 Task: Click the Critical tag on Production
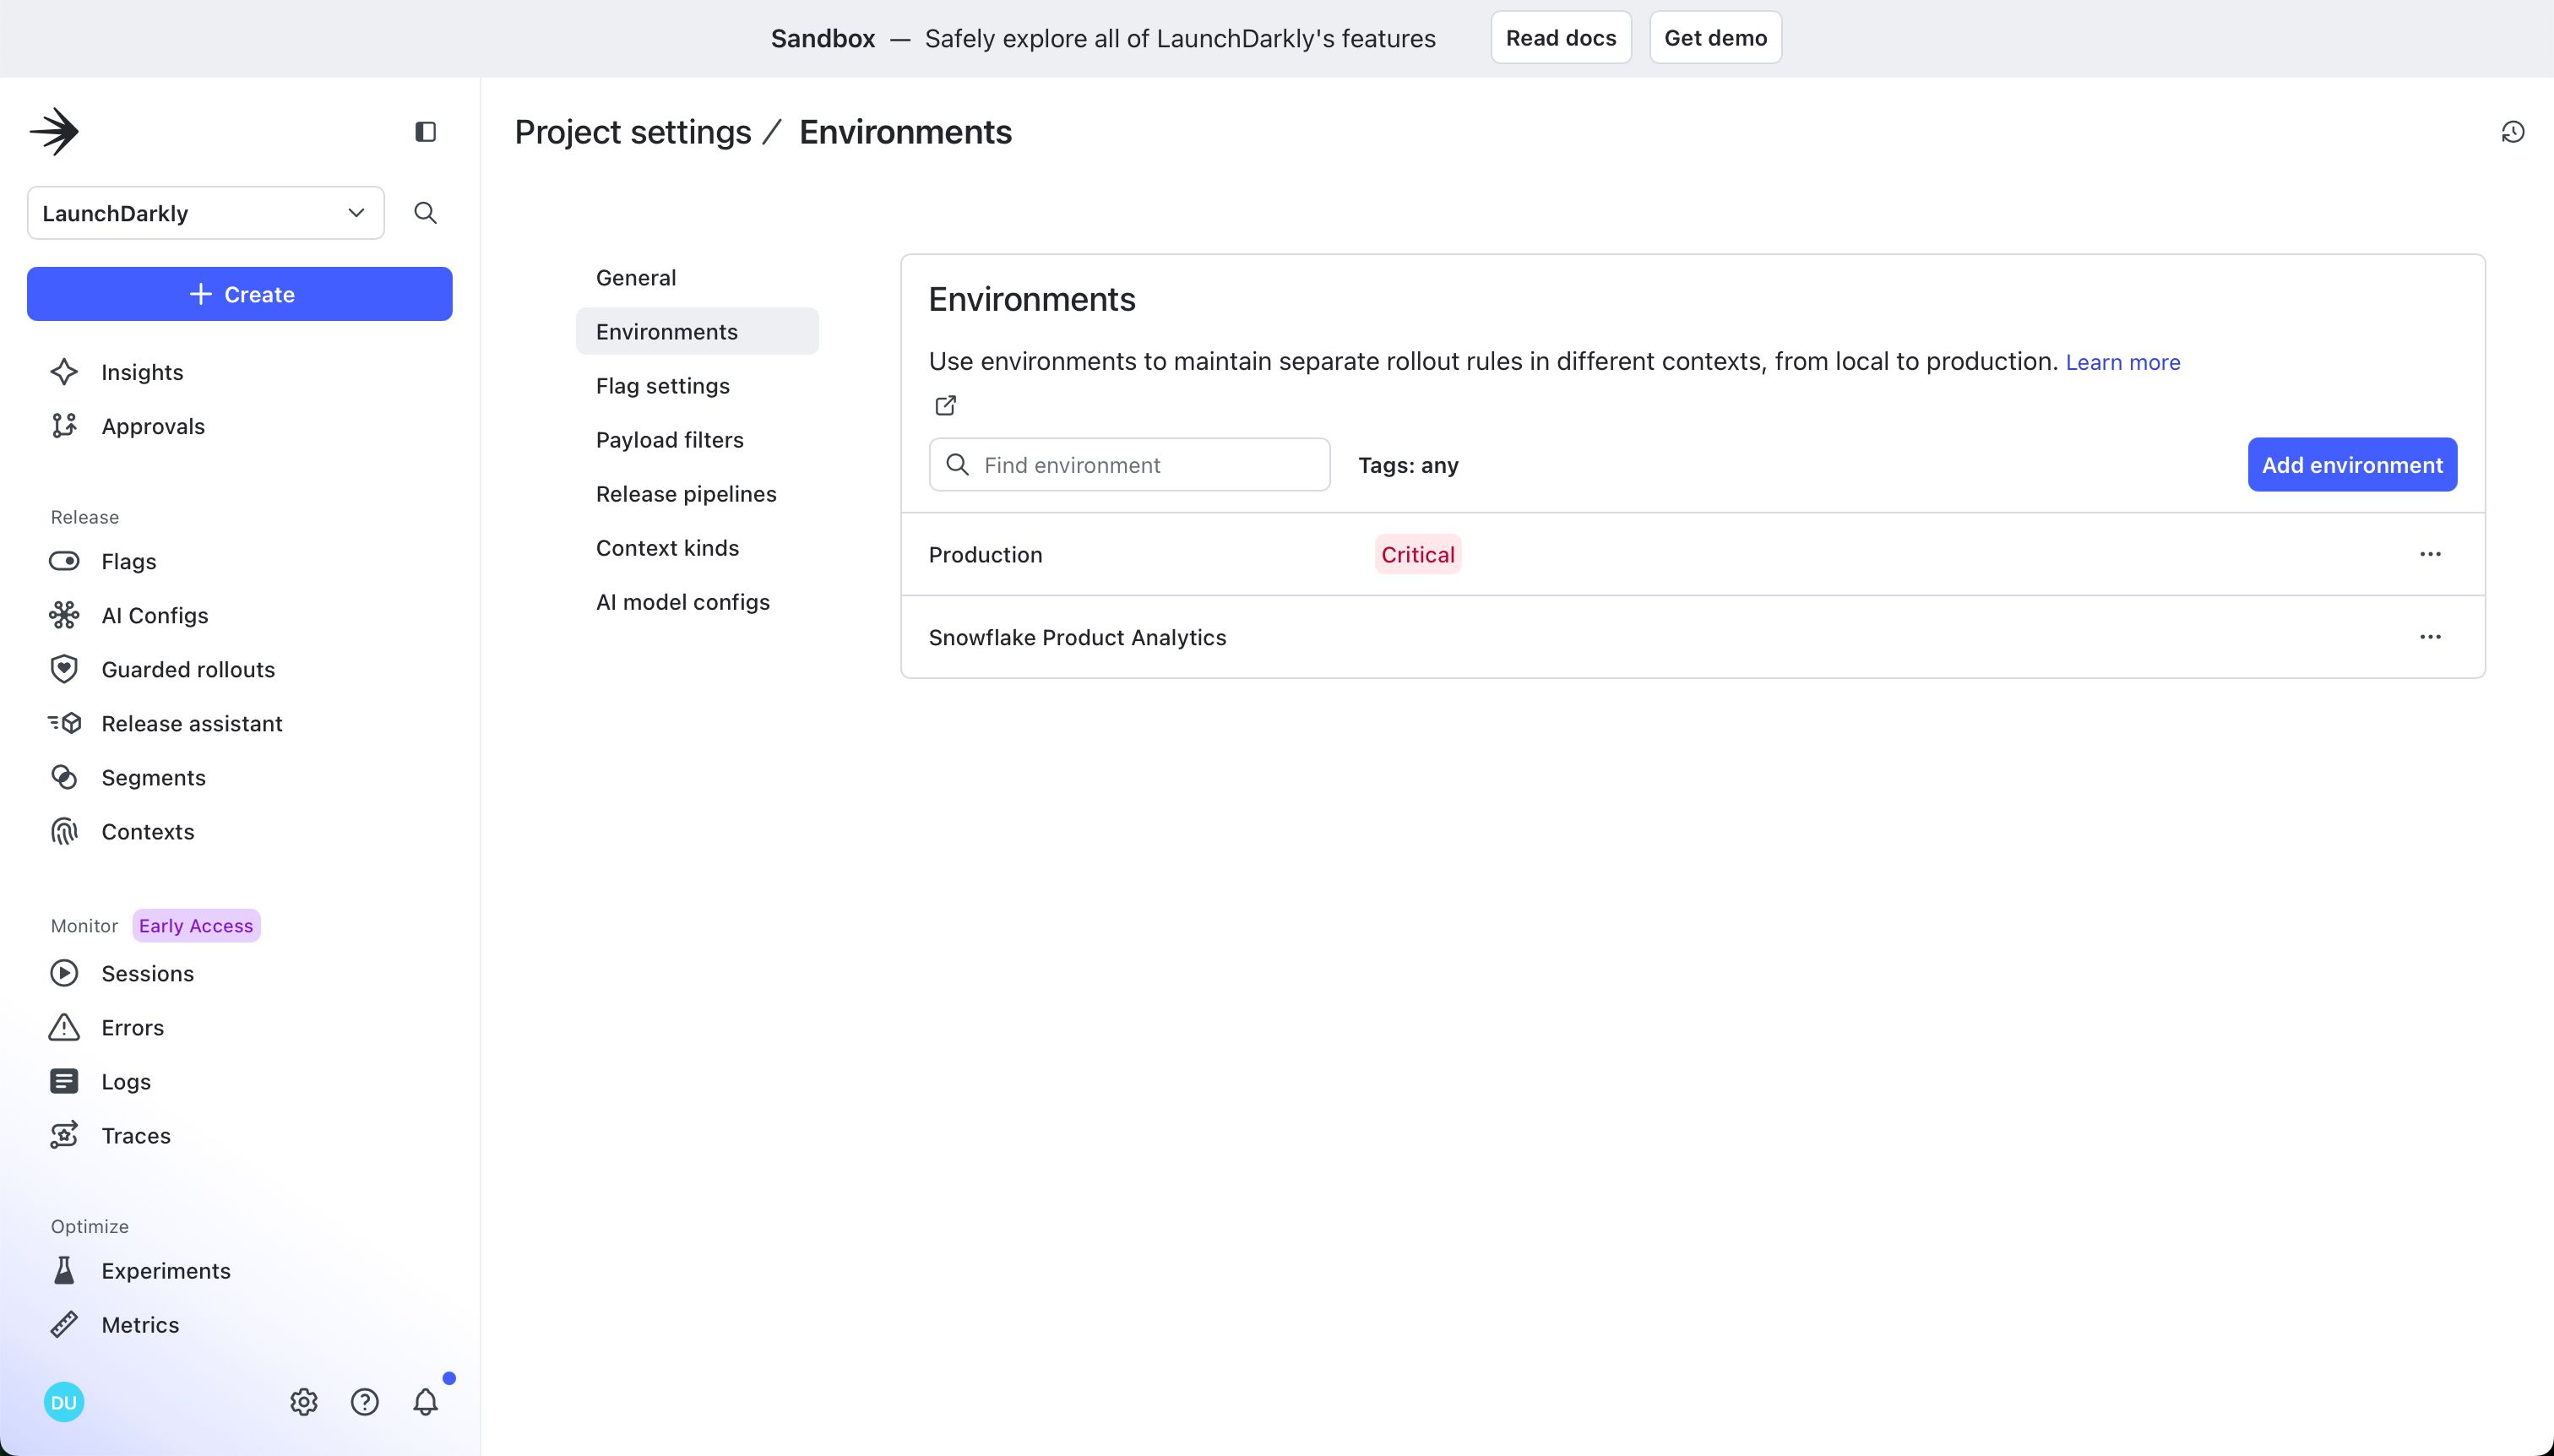coord(1417,554)
